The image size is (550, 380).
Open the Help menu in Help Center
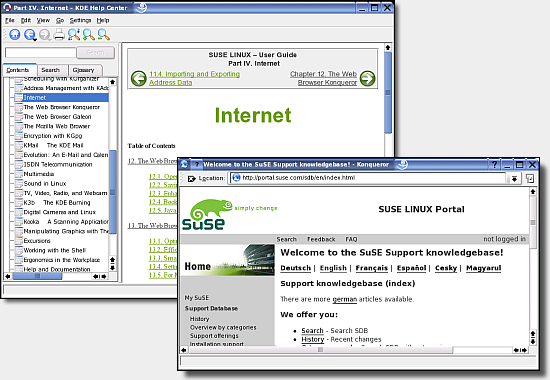[x=103, y=20]
